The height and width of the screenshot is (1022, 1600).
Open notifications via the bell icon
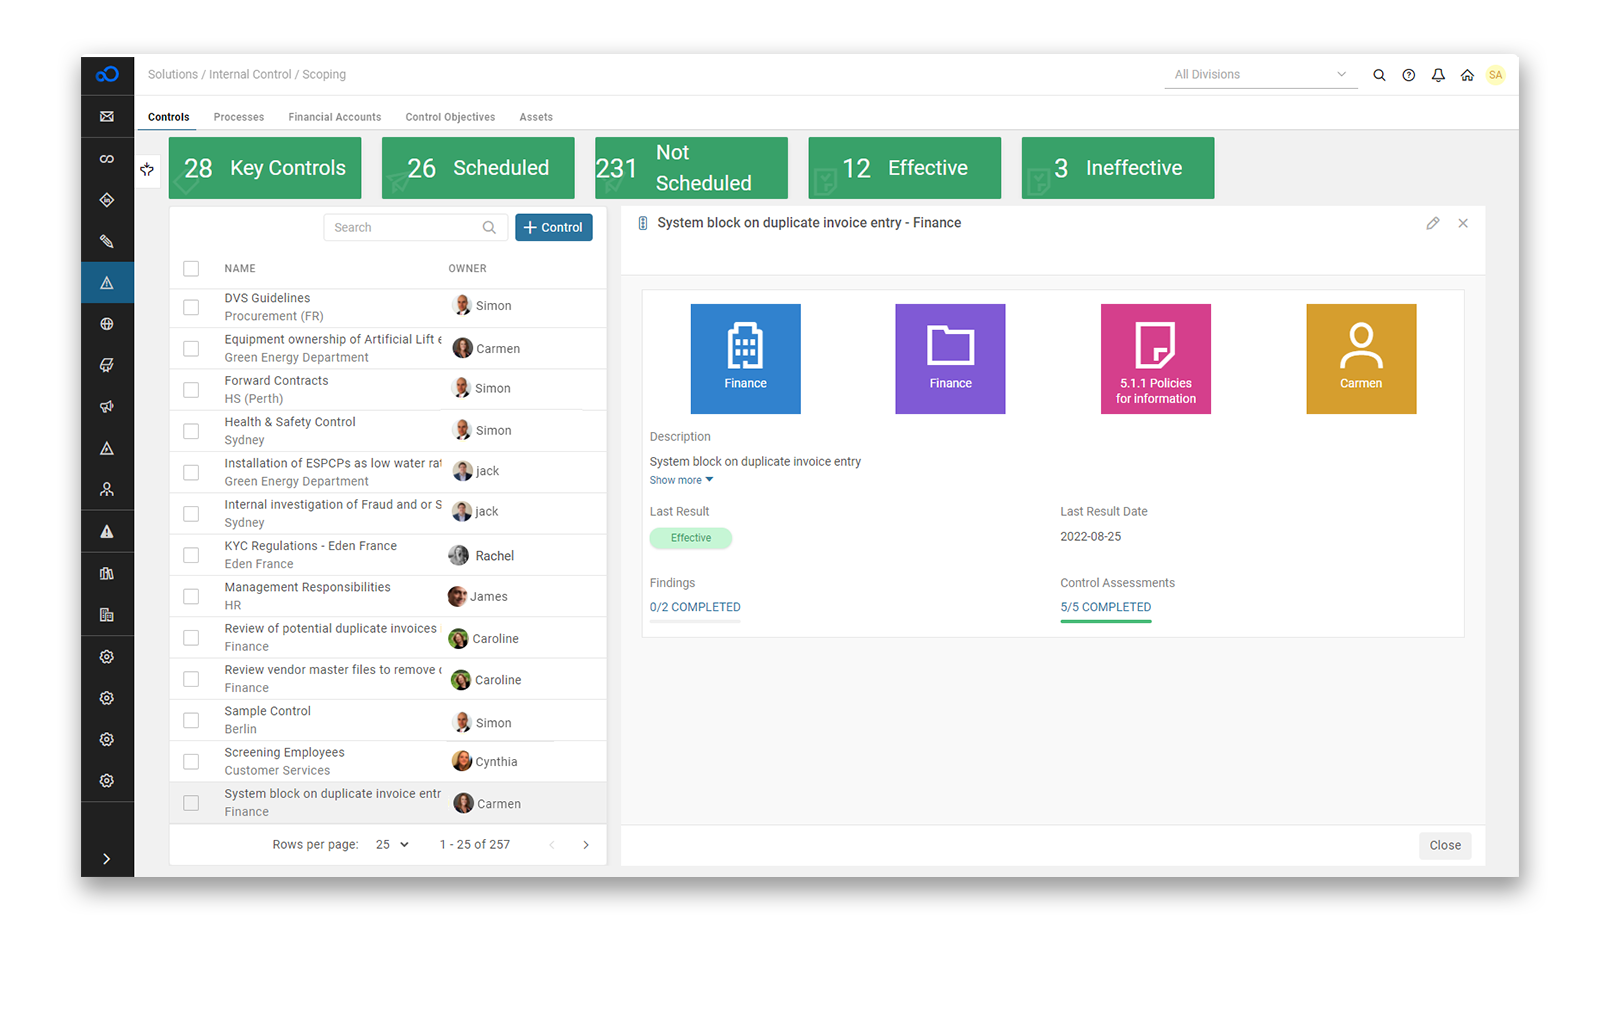[1438, 74]
